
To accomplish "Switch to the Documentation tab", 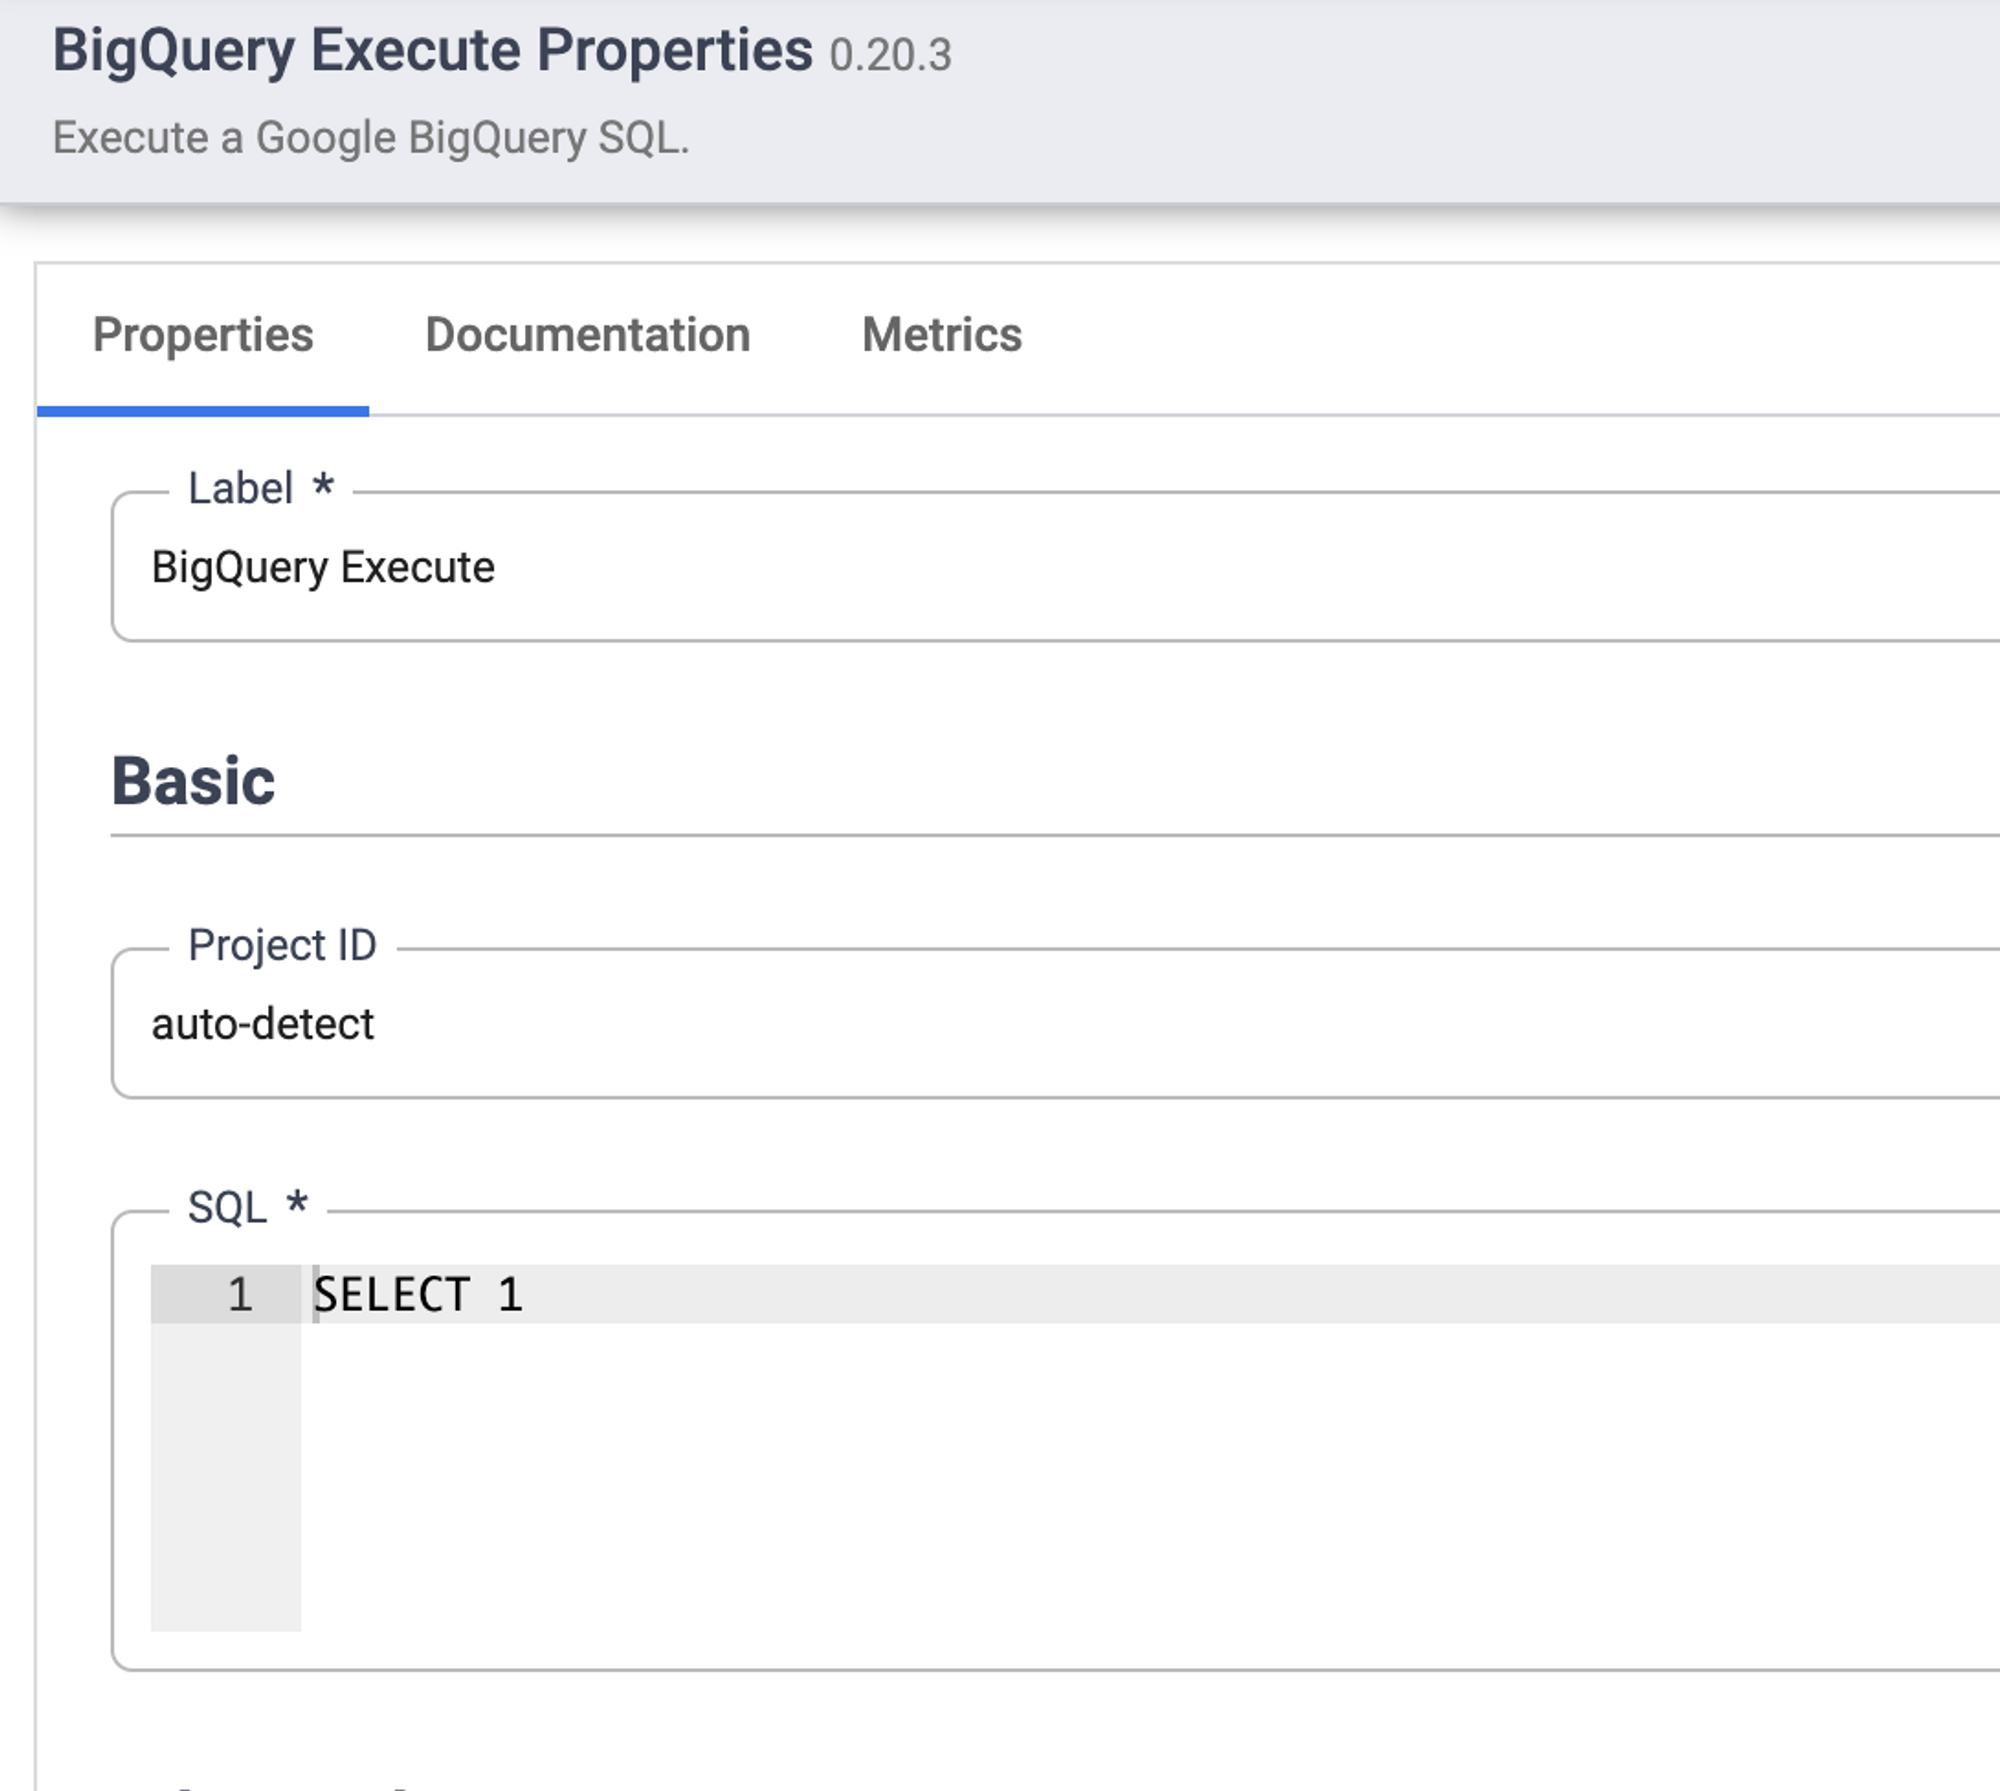I will point(587,335).
